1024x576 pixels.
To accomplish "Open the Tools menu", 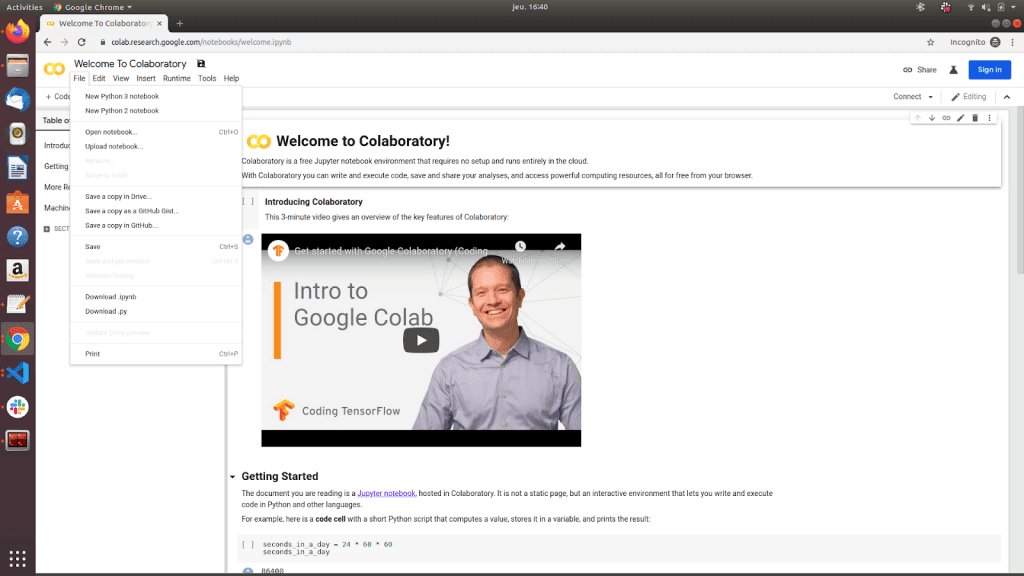I will 207,78.
